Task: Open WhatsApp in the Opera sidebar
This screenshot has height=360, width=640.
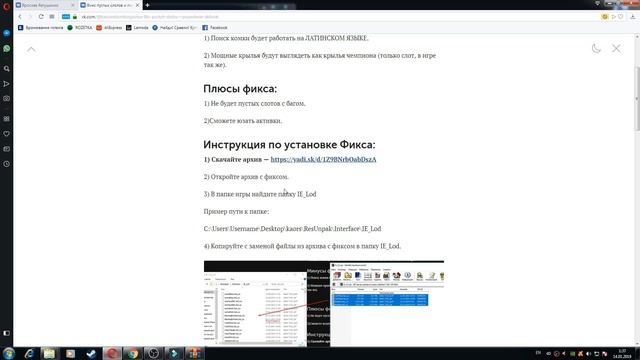Action: pyautogui.click(x=7, y=49)
